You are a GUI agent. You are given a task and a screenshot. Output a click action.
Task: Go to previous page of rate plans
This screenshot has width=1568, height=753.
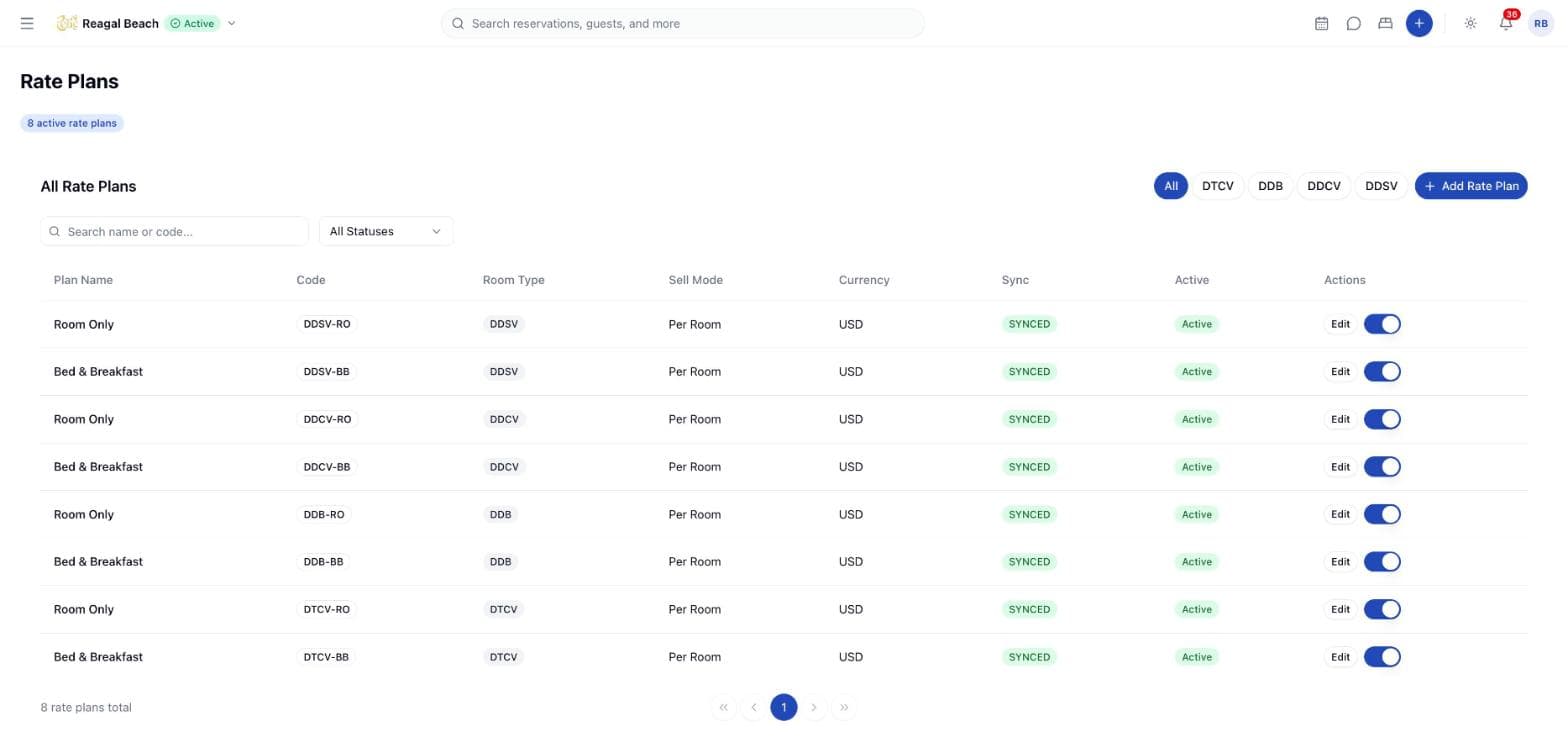click(753, 707)
